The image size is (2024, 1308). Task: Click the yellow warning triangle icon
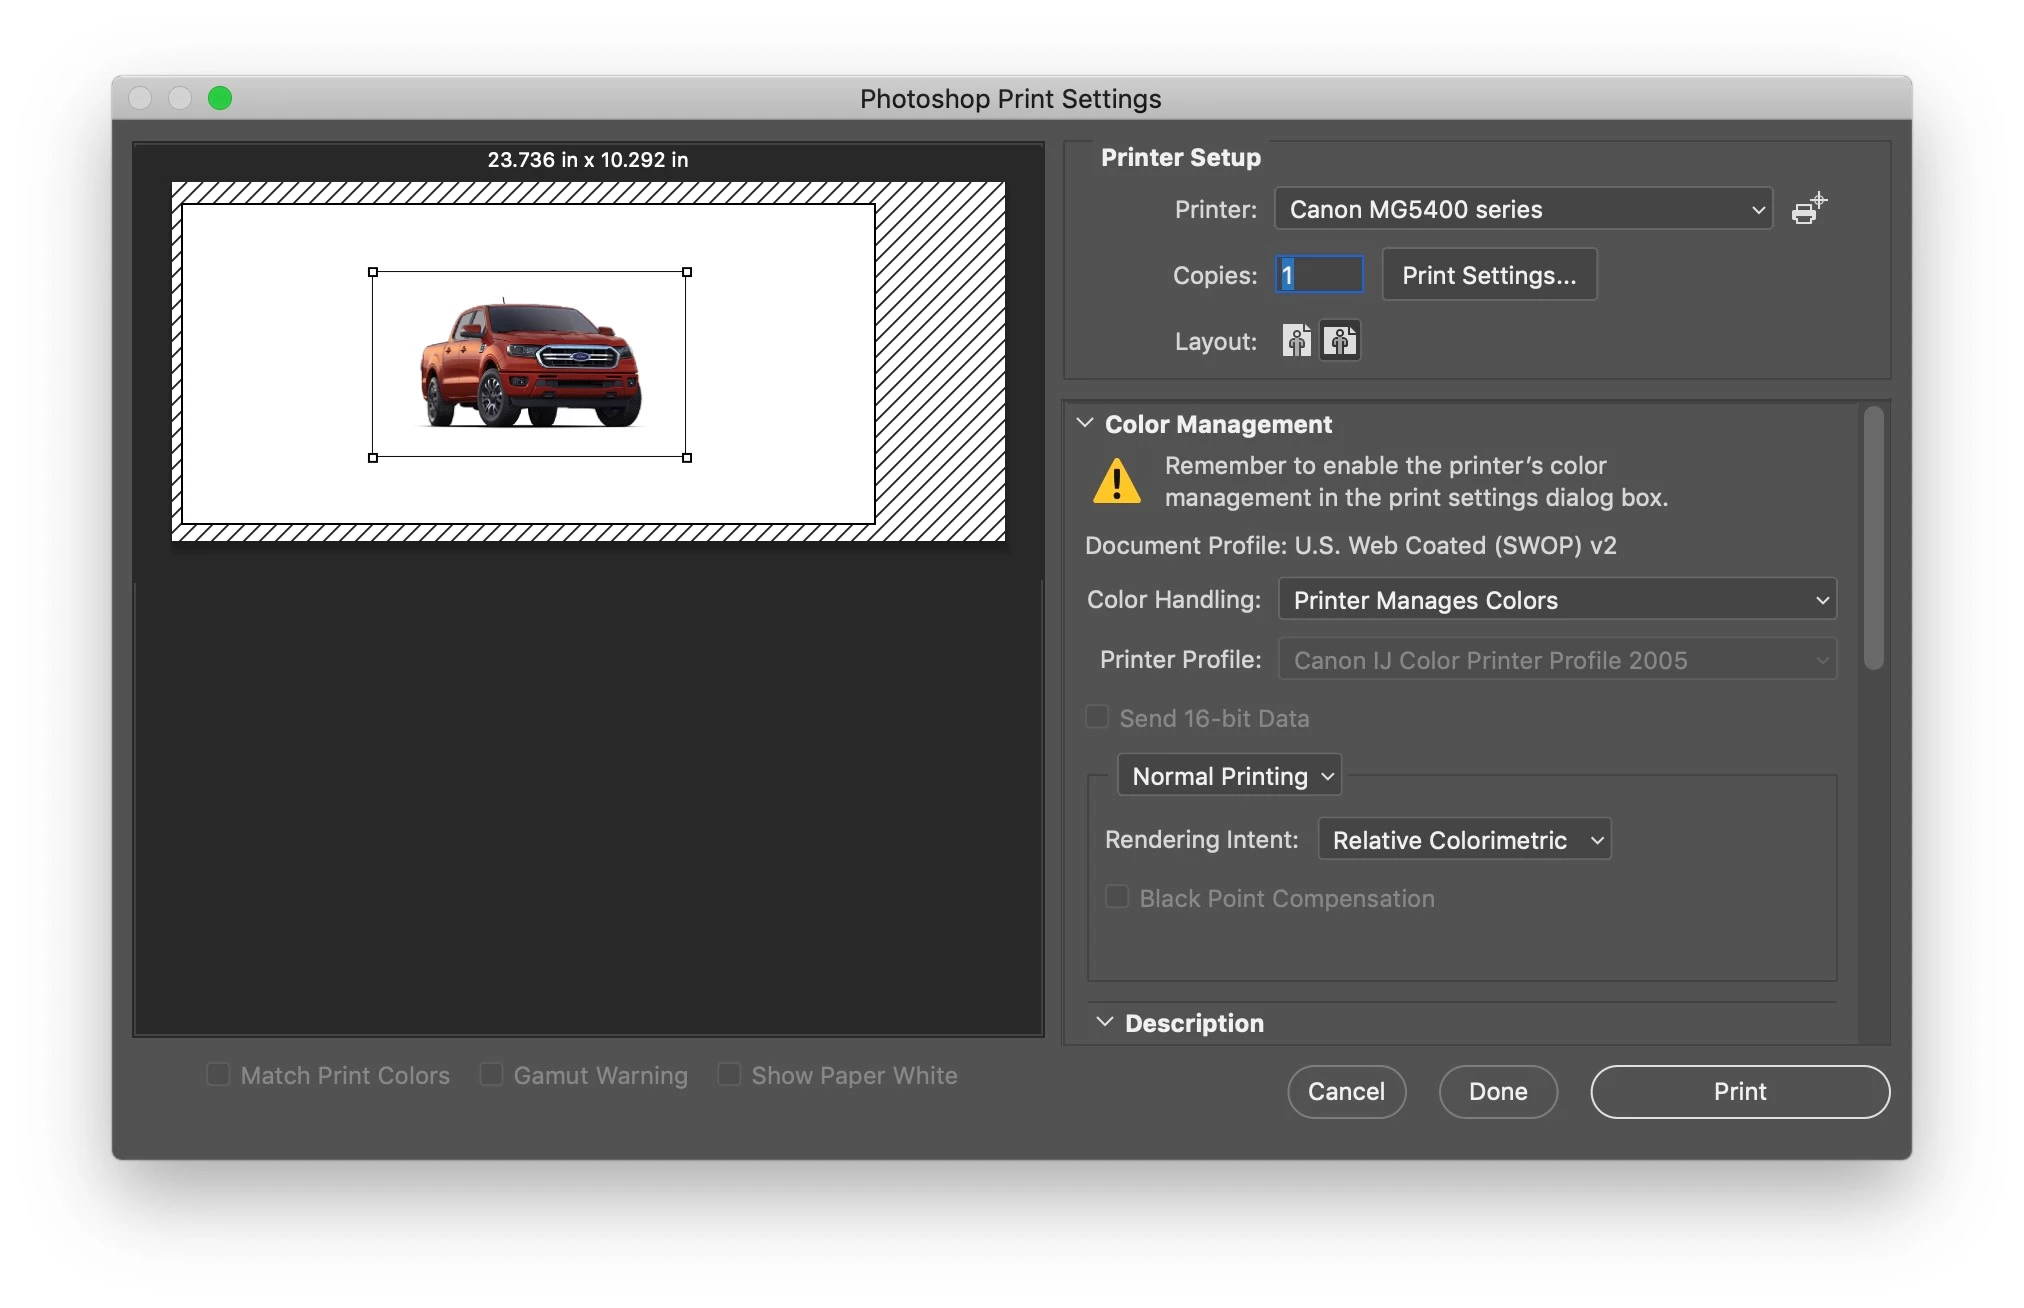1116,481
